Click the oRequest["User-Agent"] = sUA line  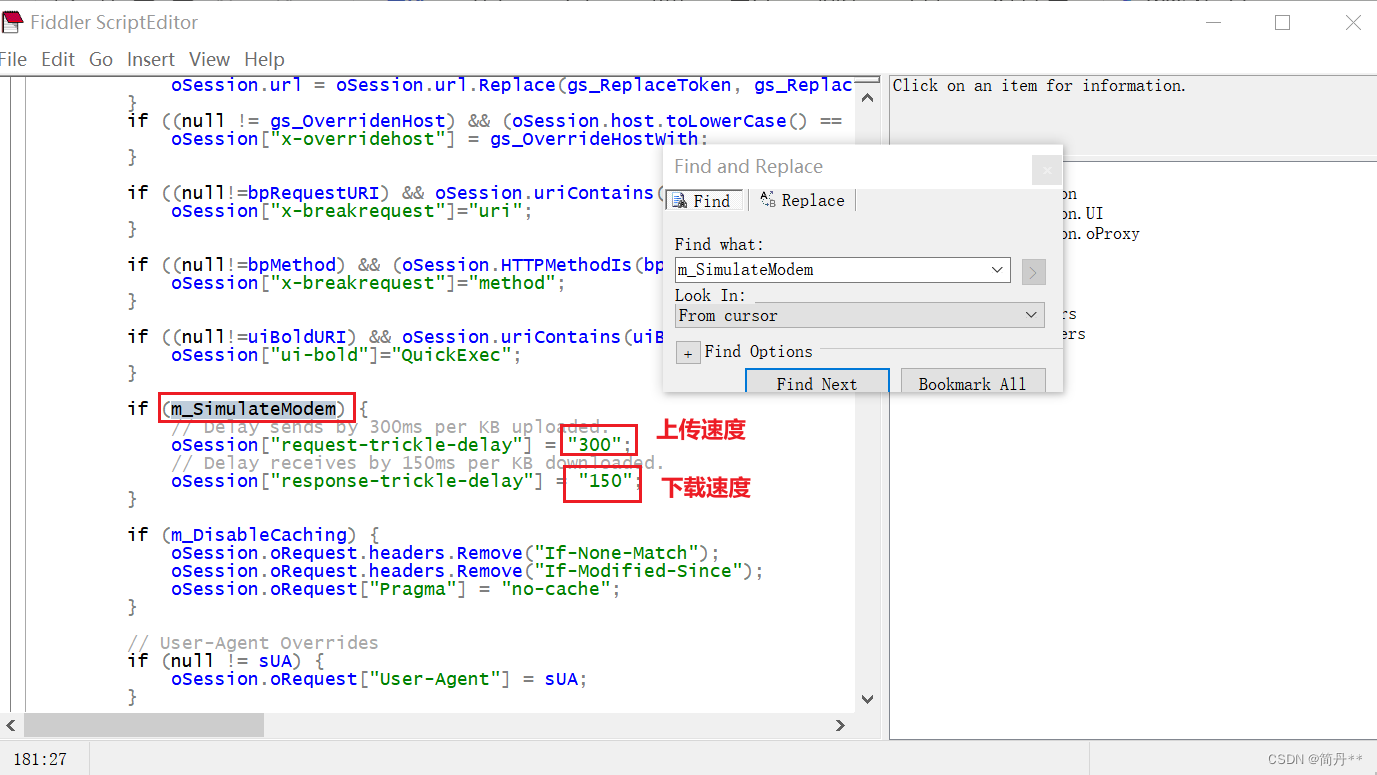(379, 679)
